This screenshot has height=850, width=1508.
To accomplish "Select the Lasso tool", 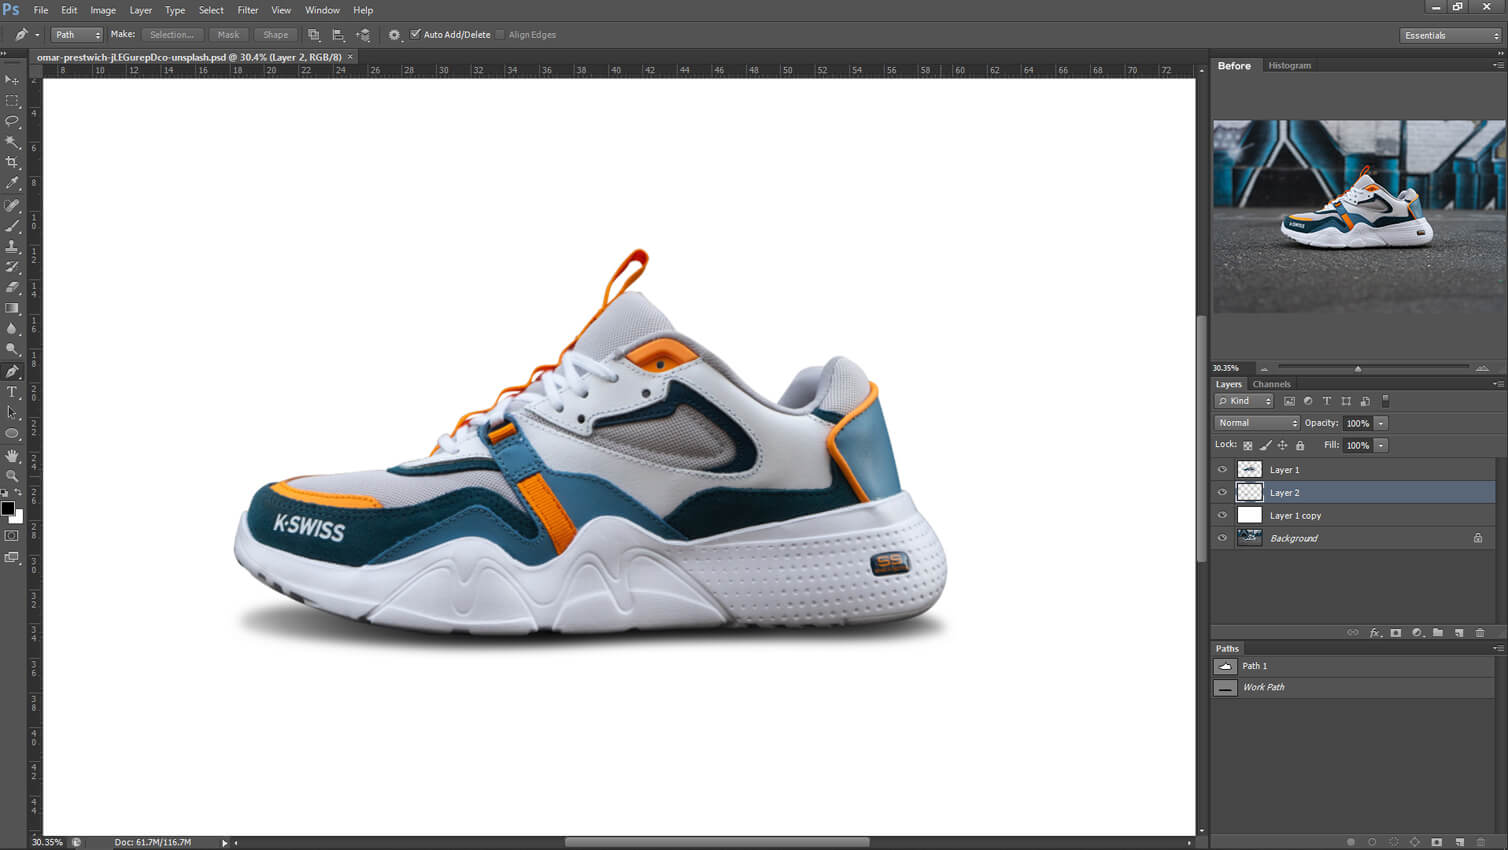I will (x=12, y=121).
